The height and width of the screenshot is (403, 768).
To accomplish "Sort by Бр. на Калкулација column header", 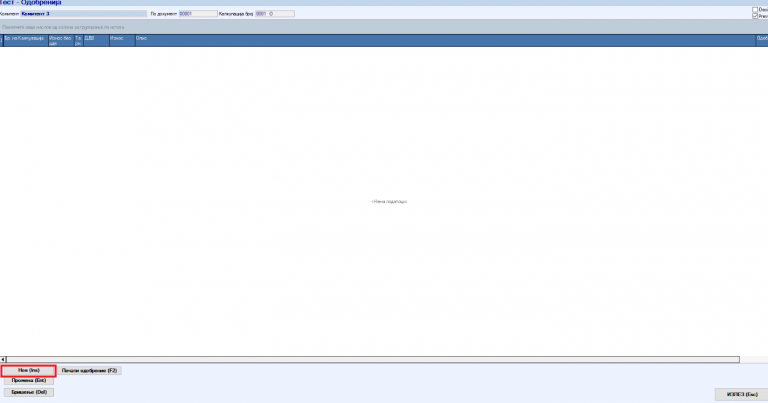I will [25, 41].
